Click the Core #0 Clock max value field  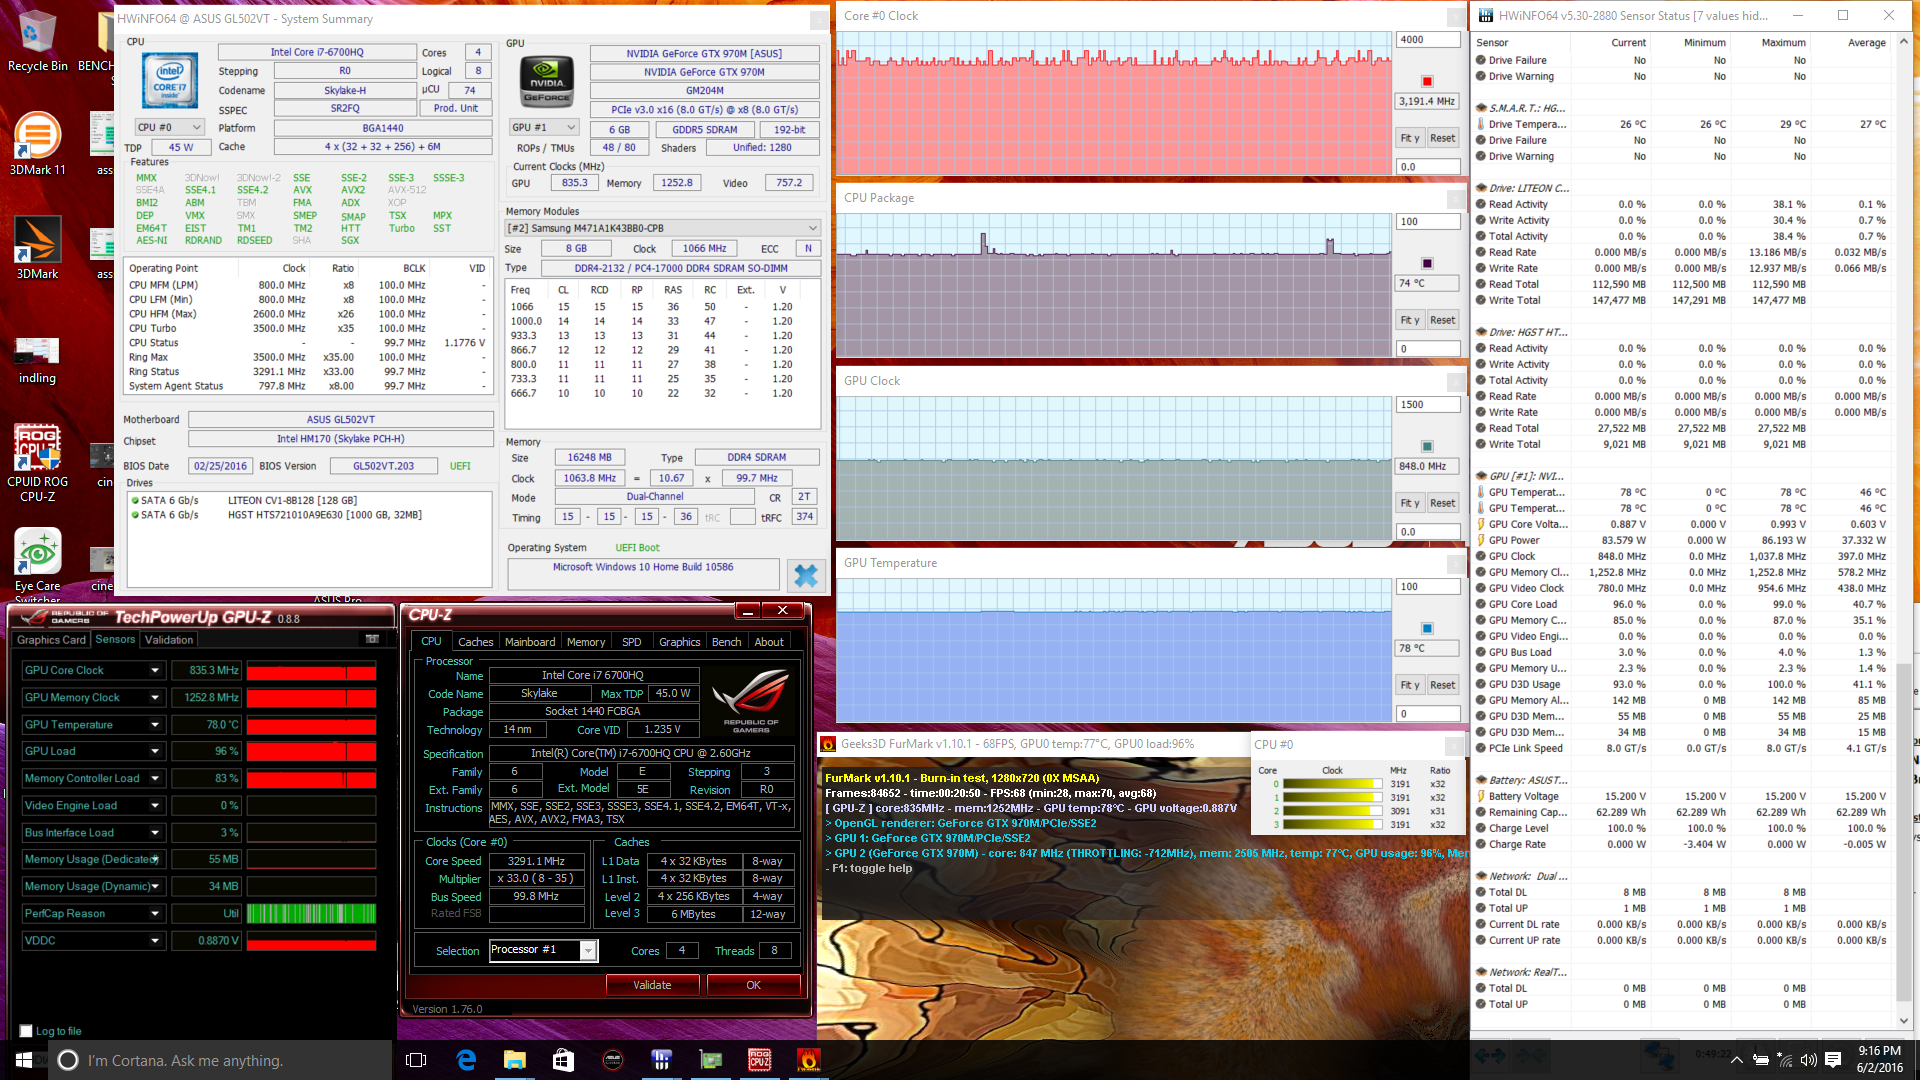coord(1427,40)
